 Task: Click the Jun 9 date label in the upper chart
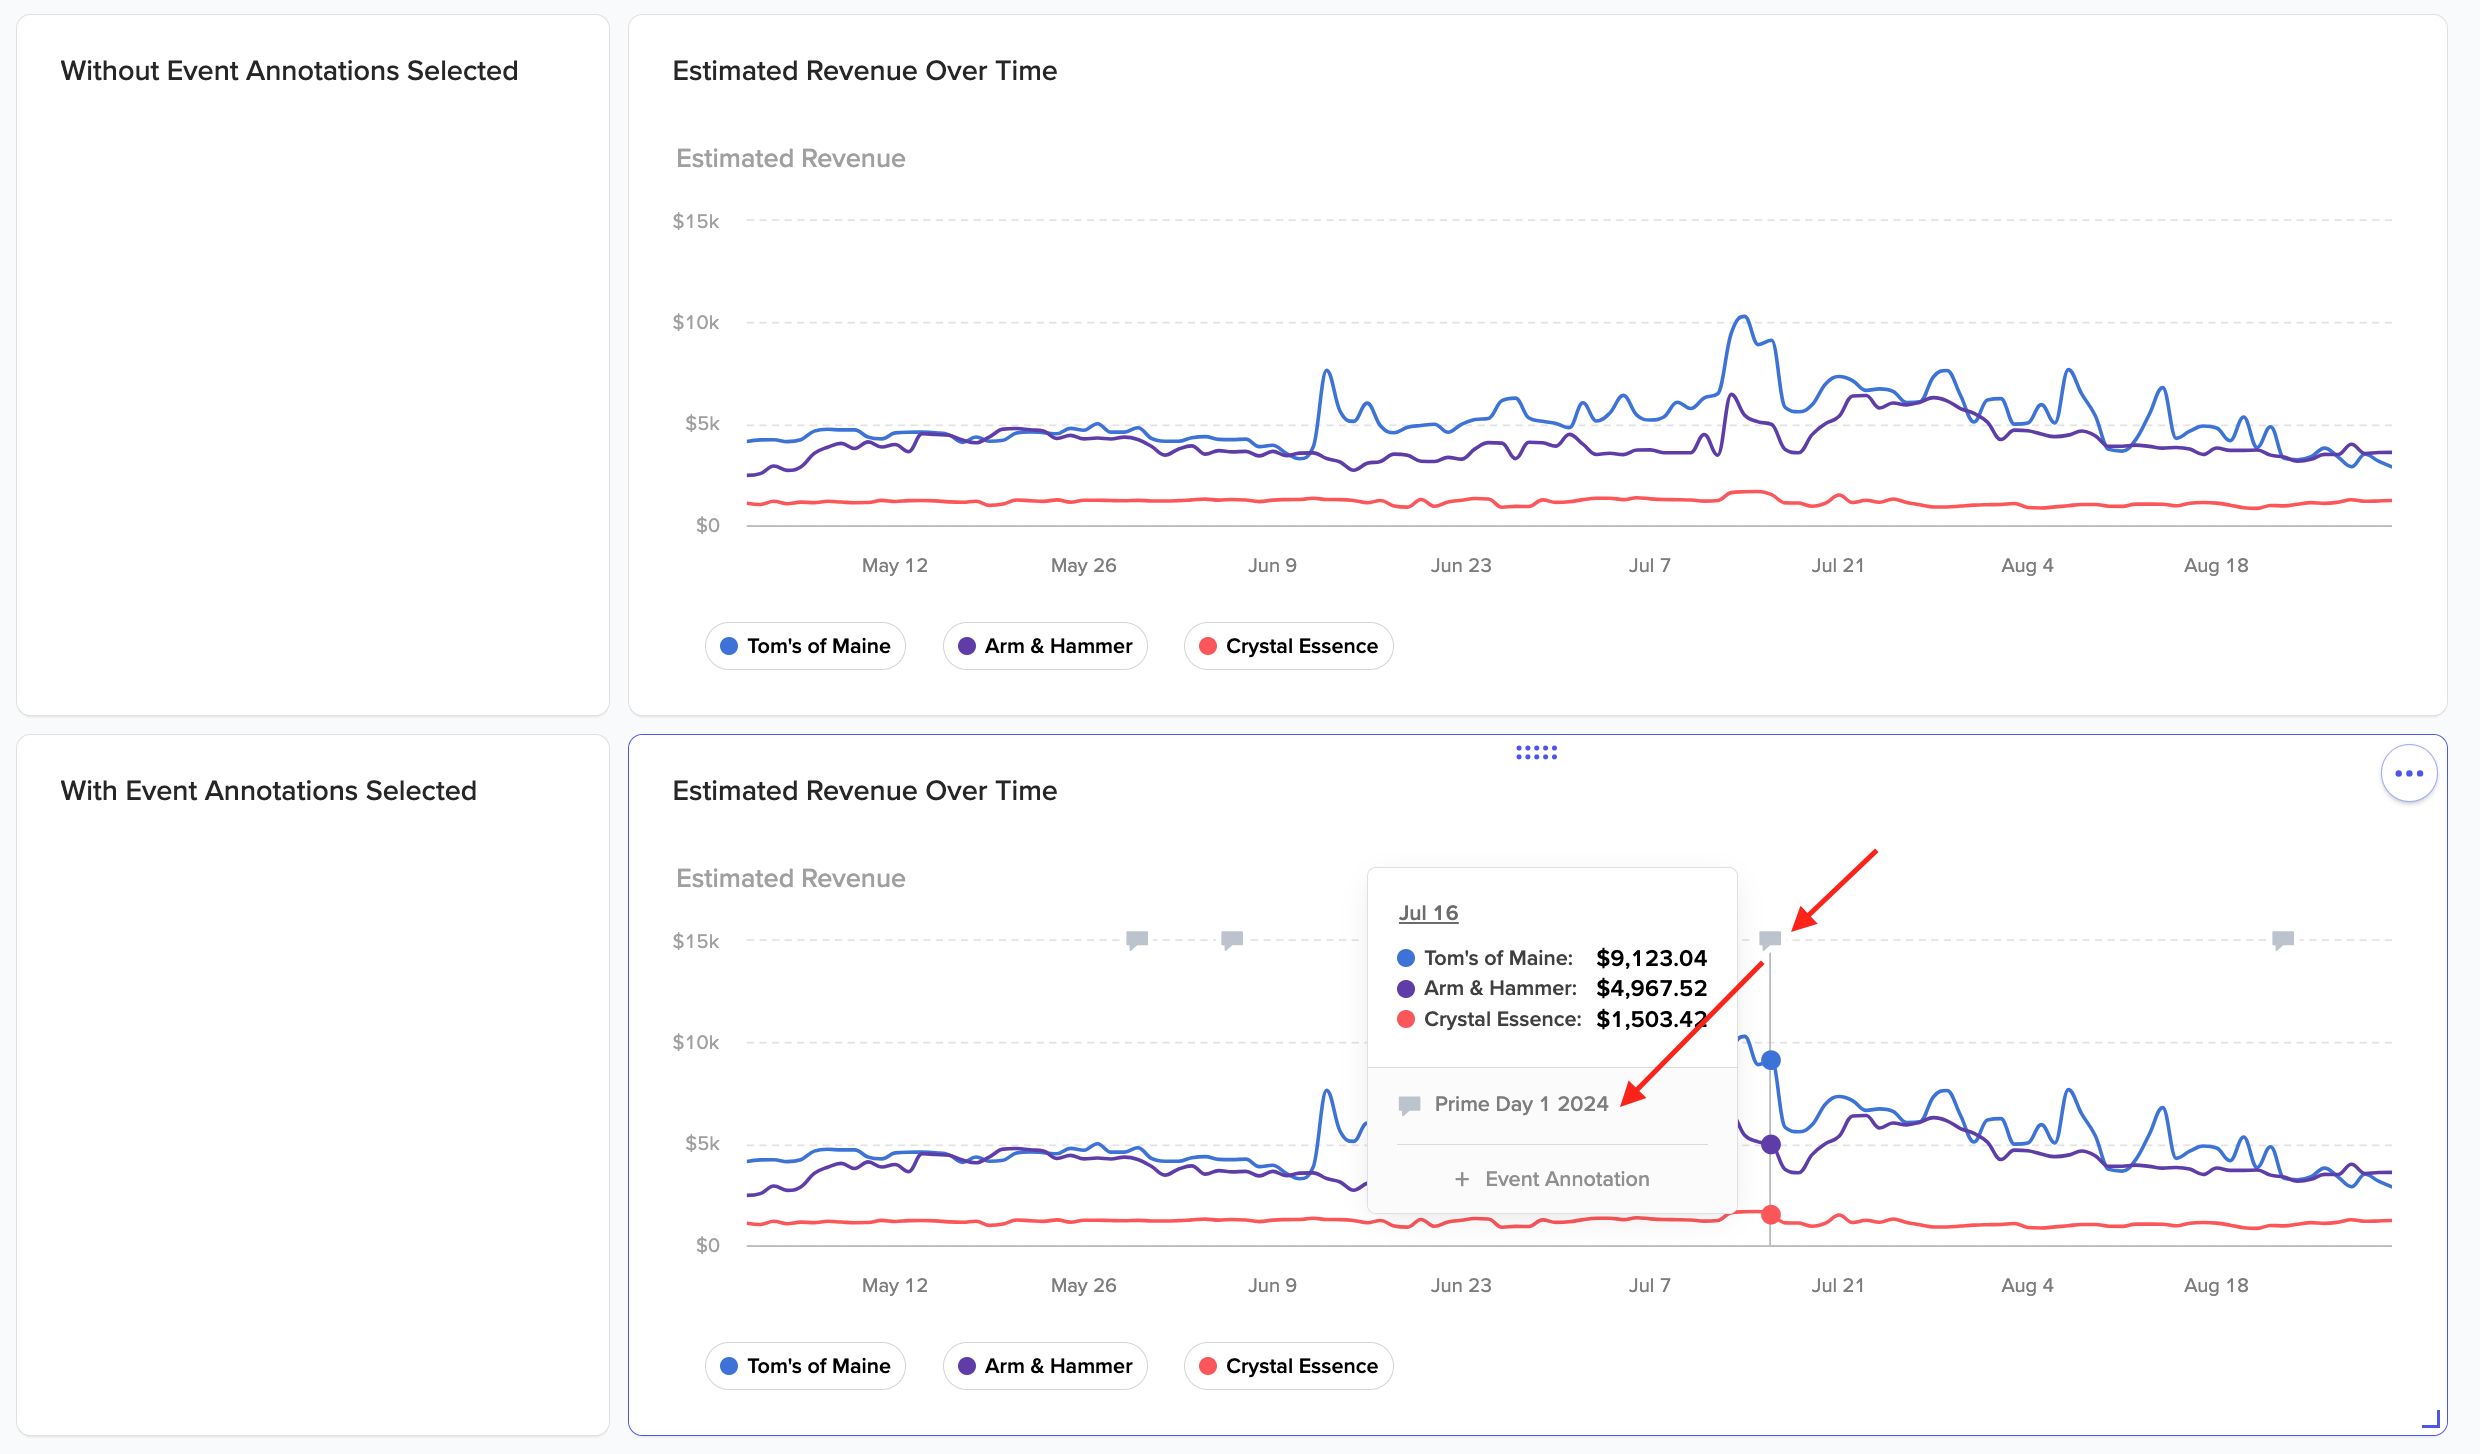tap(1272, 565)
